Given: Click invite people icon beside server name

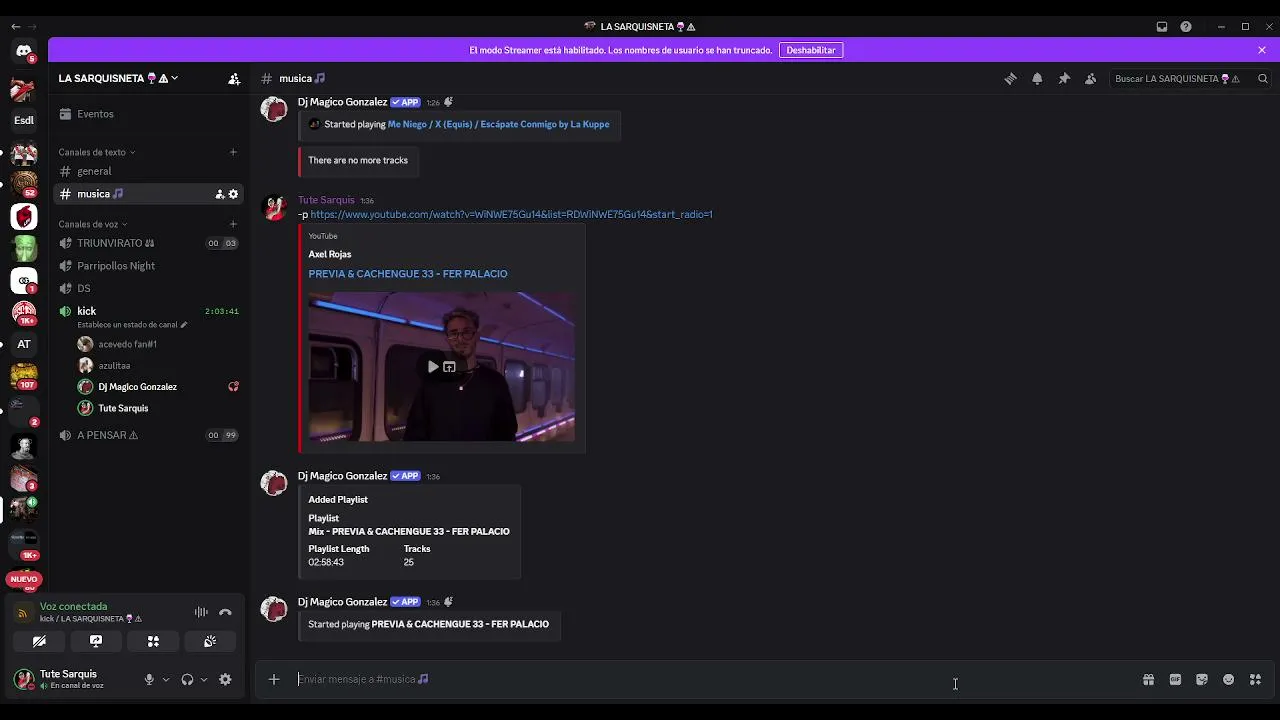Looking at the screenshot, I should [x=234, y=78].
